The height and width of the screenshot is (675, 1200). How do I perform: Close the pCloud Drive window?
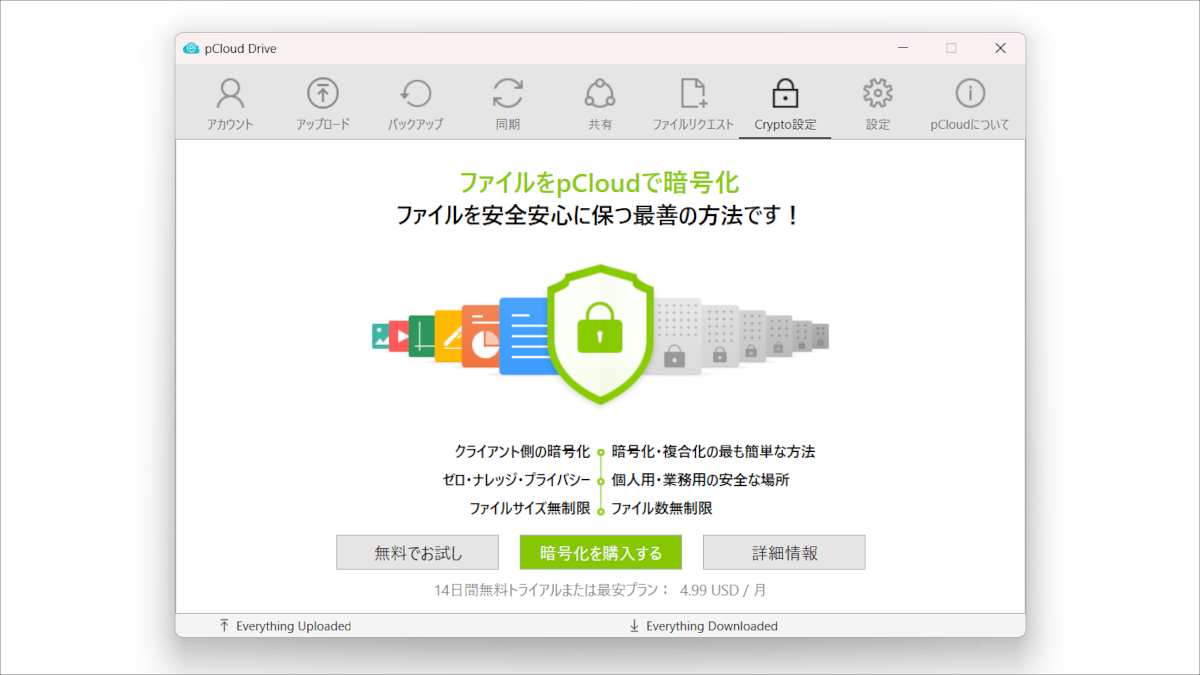tap(1000, 48)
